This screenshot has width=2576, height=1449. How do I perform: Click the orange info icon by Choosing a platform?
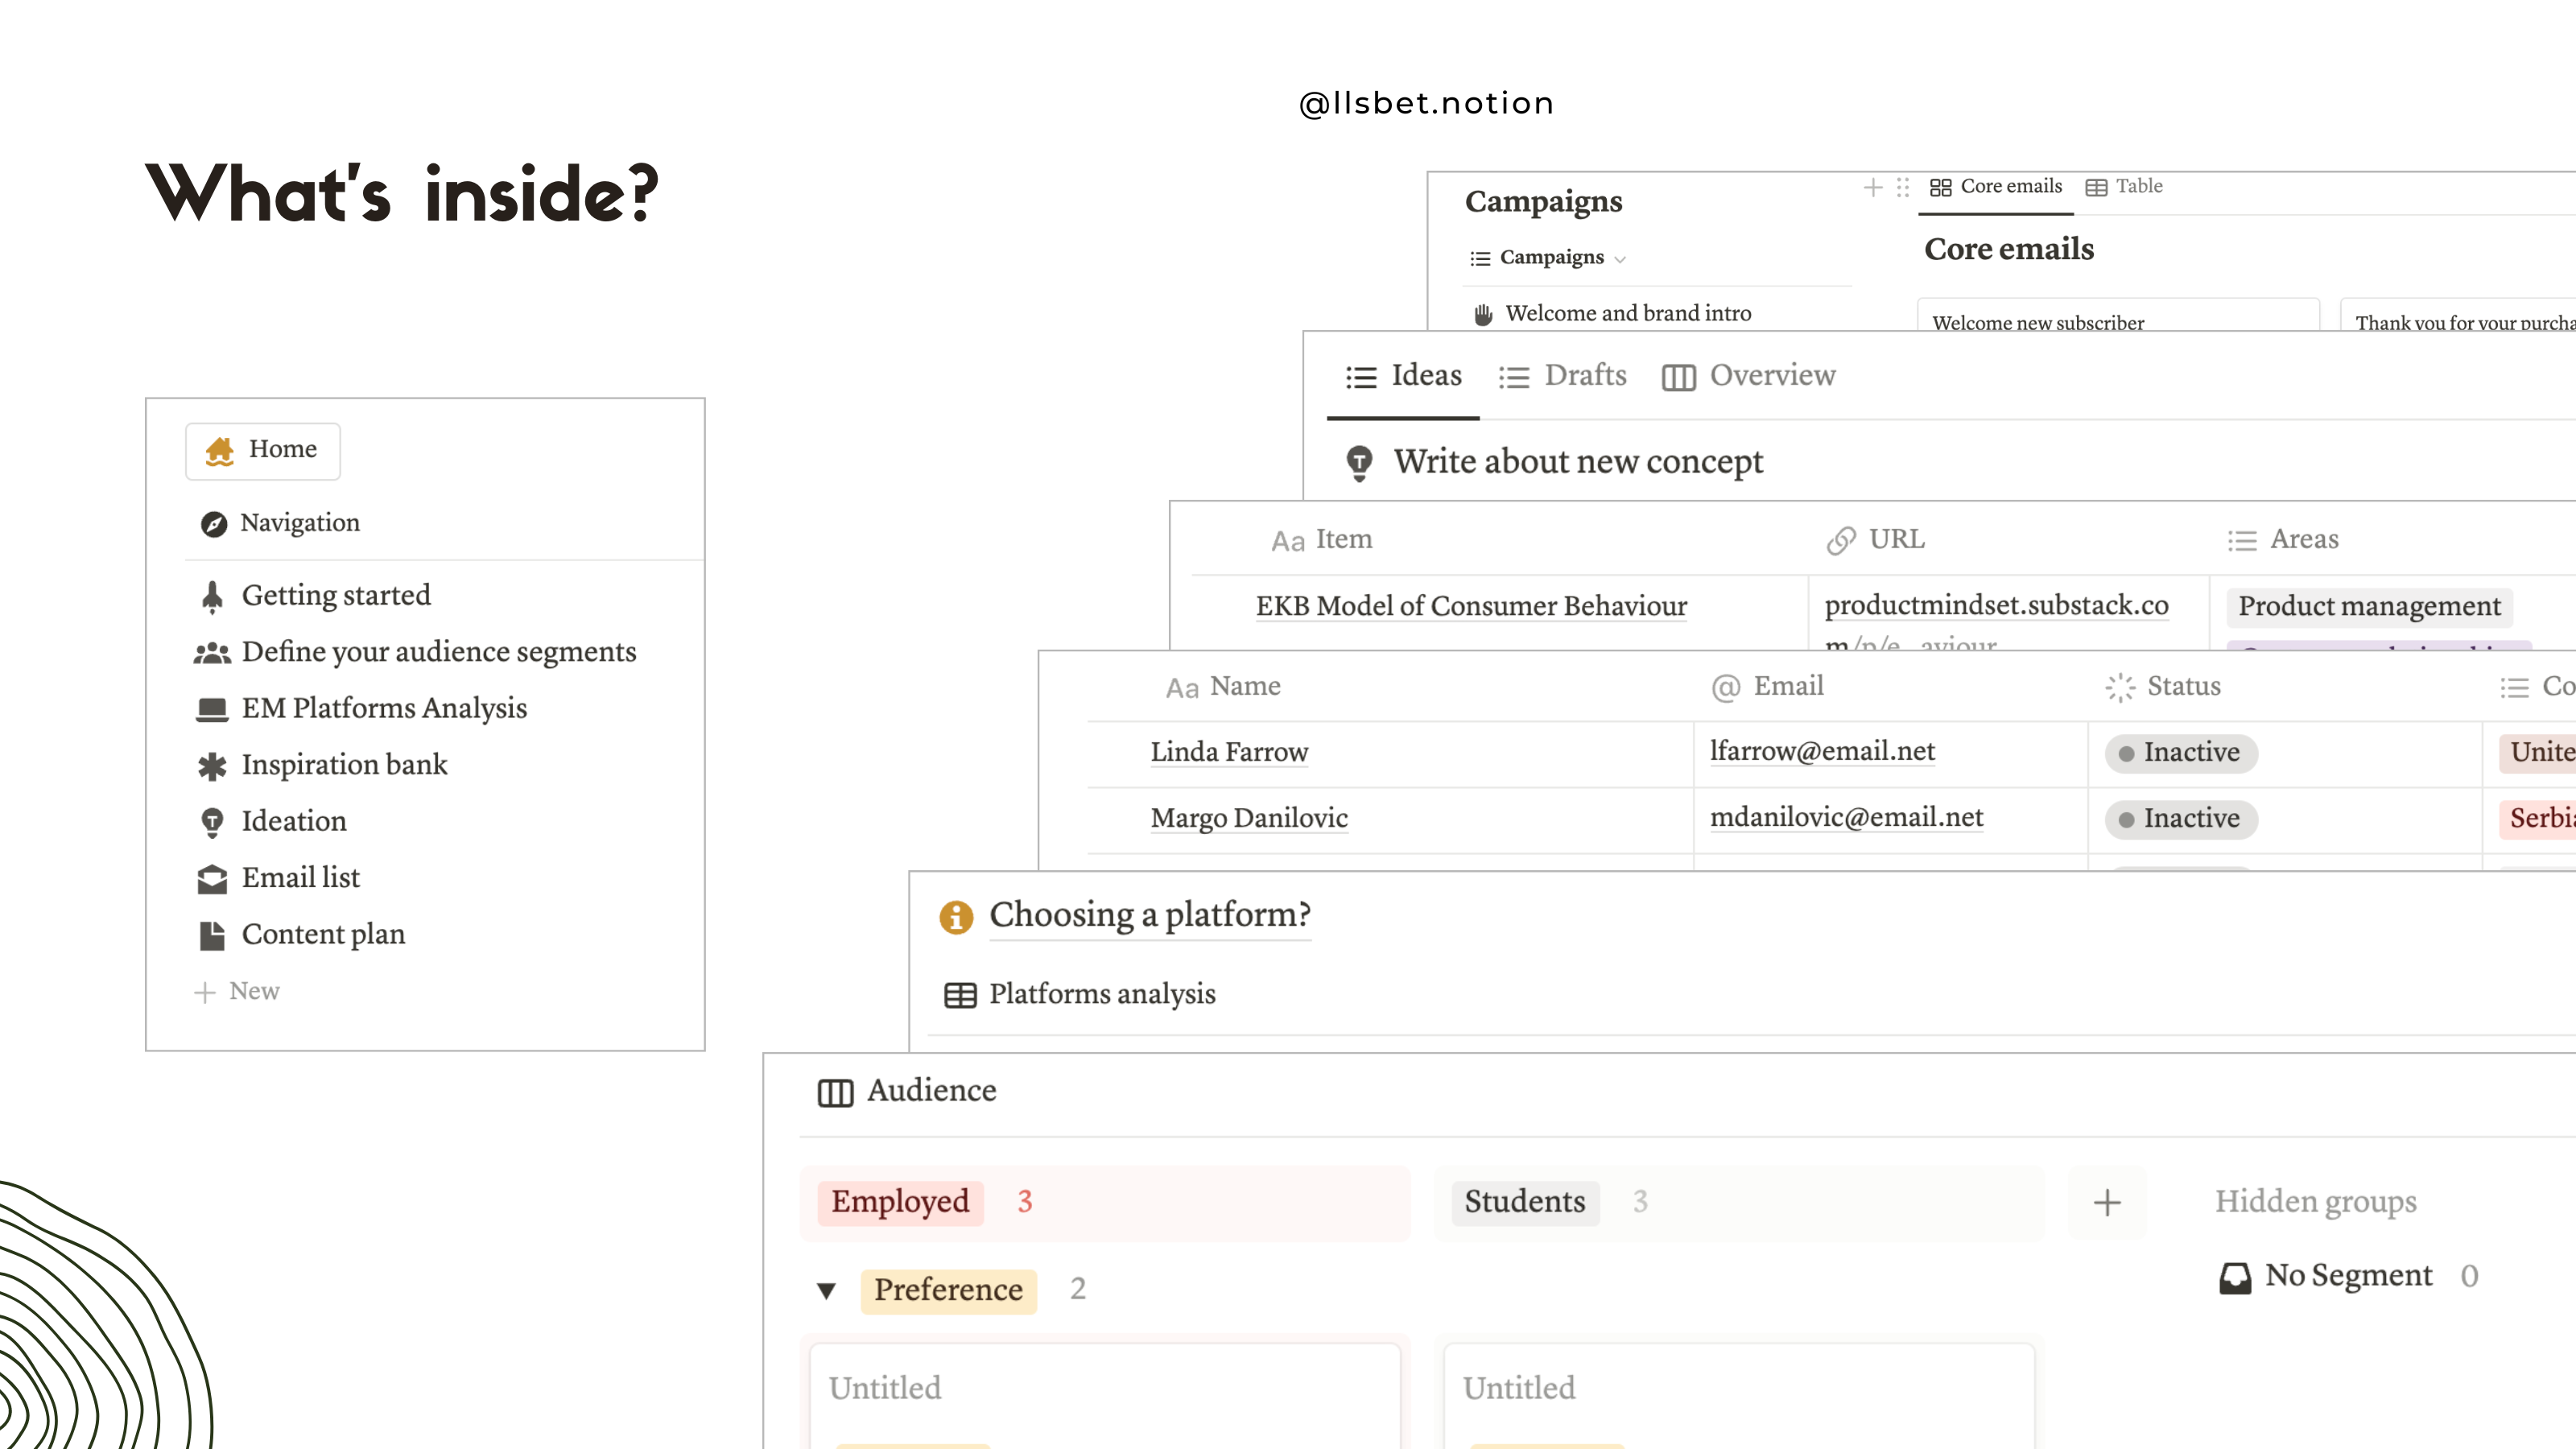956,916
